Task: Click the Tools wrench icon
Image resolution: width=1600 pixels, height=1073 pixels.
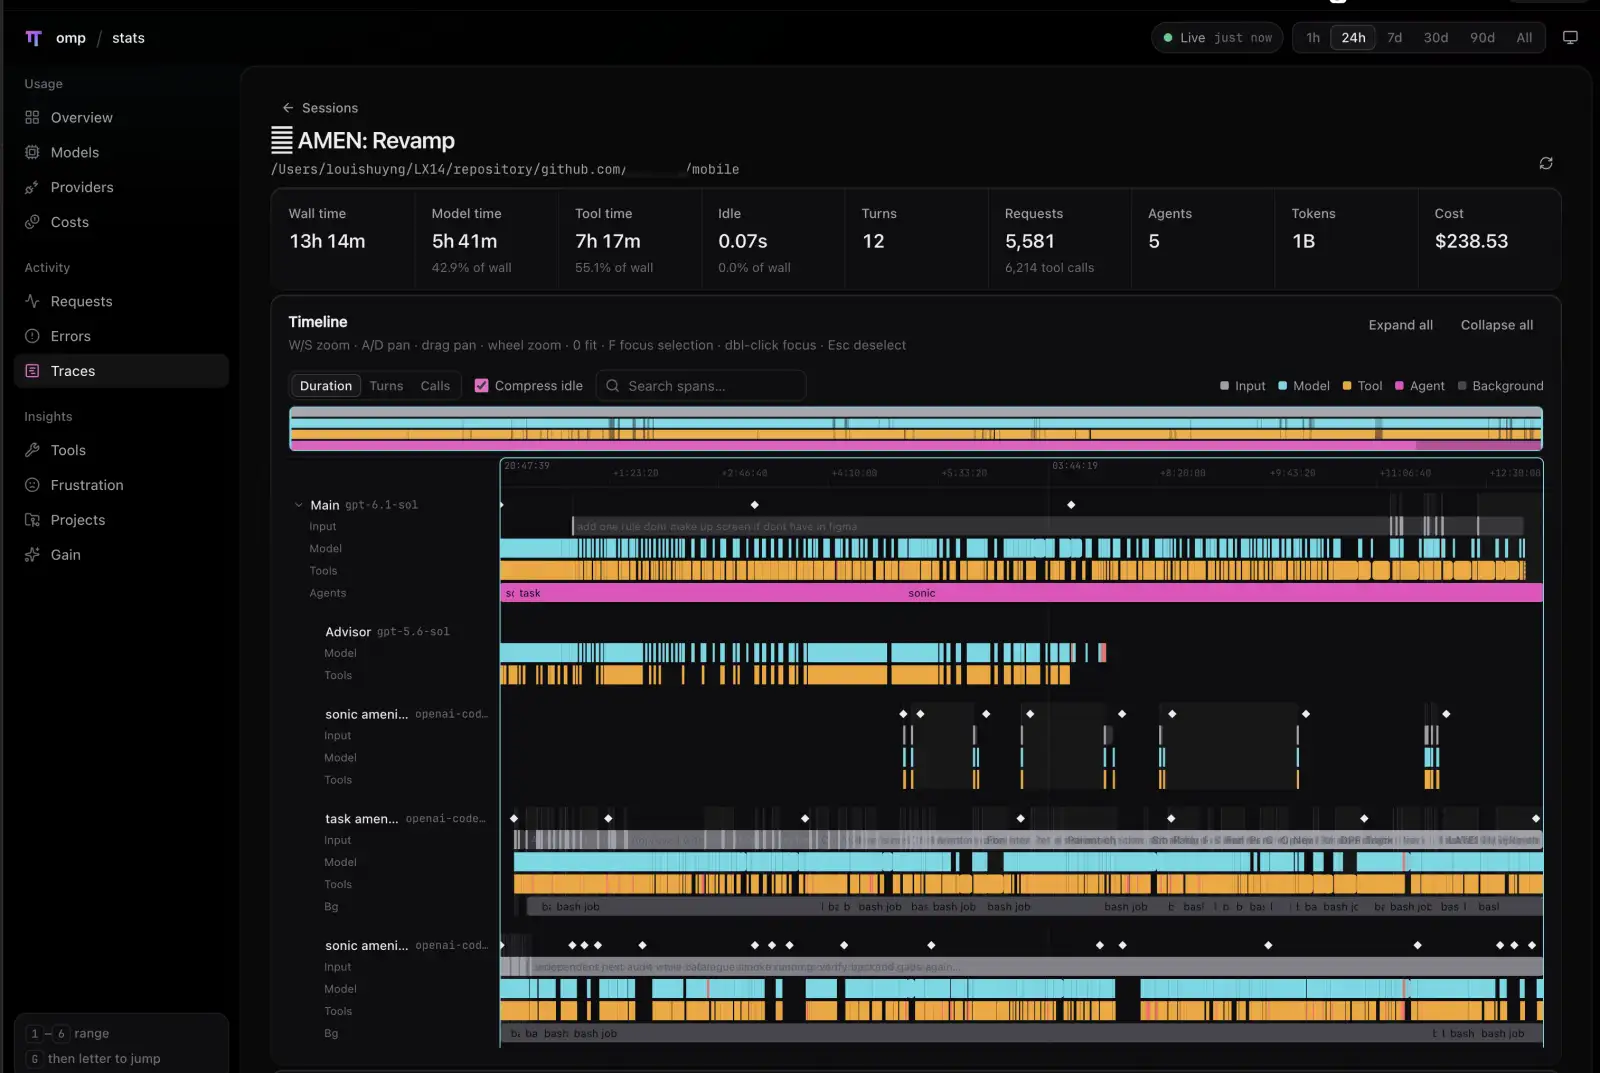Action: point(32,450)
